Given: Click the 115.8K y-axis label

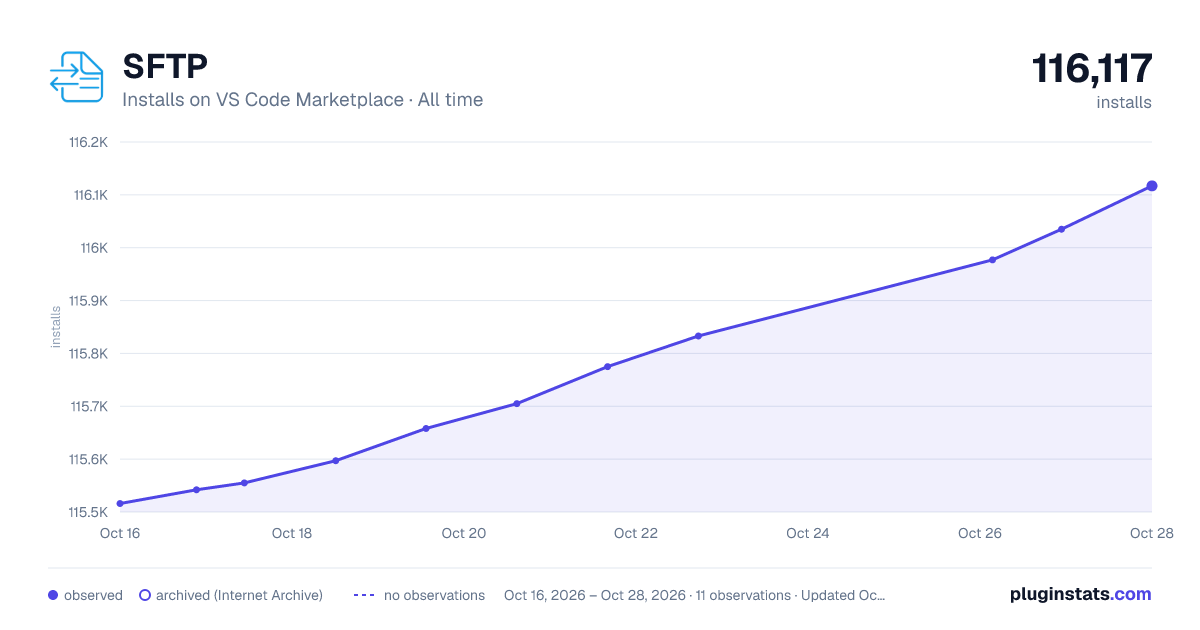Looking at the screenshot, I should (x=88, y=354).
